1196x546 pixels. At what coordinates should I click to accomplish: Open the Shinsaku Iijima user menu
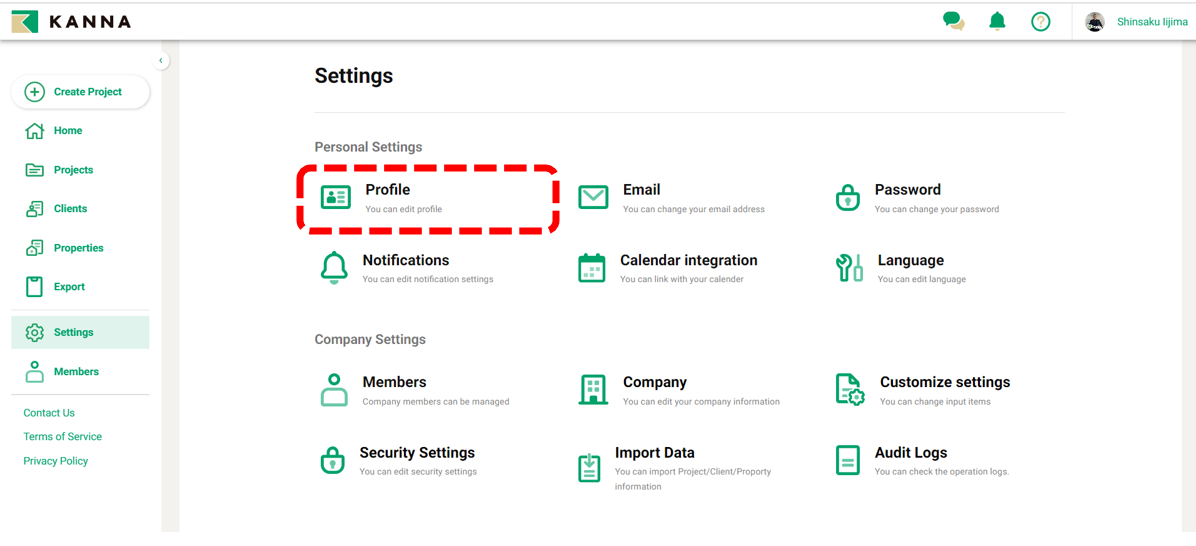1138,22
